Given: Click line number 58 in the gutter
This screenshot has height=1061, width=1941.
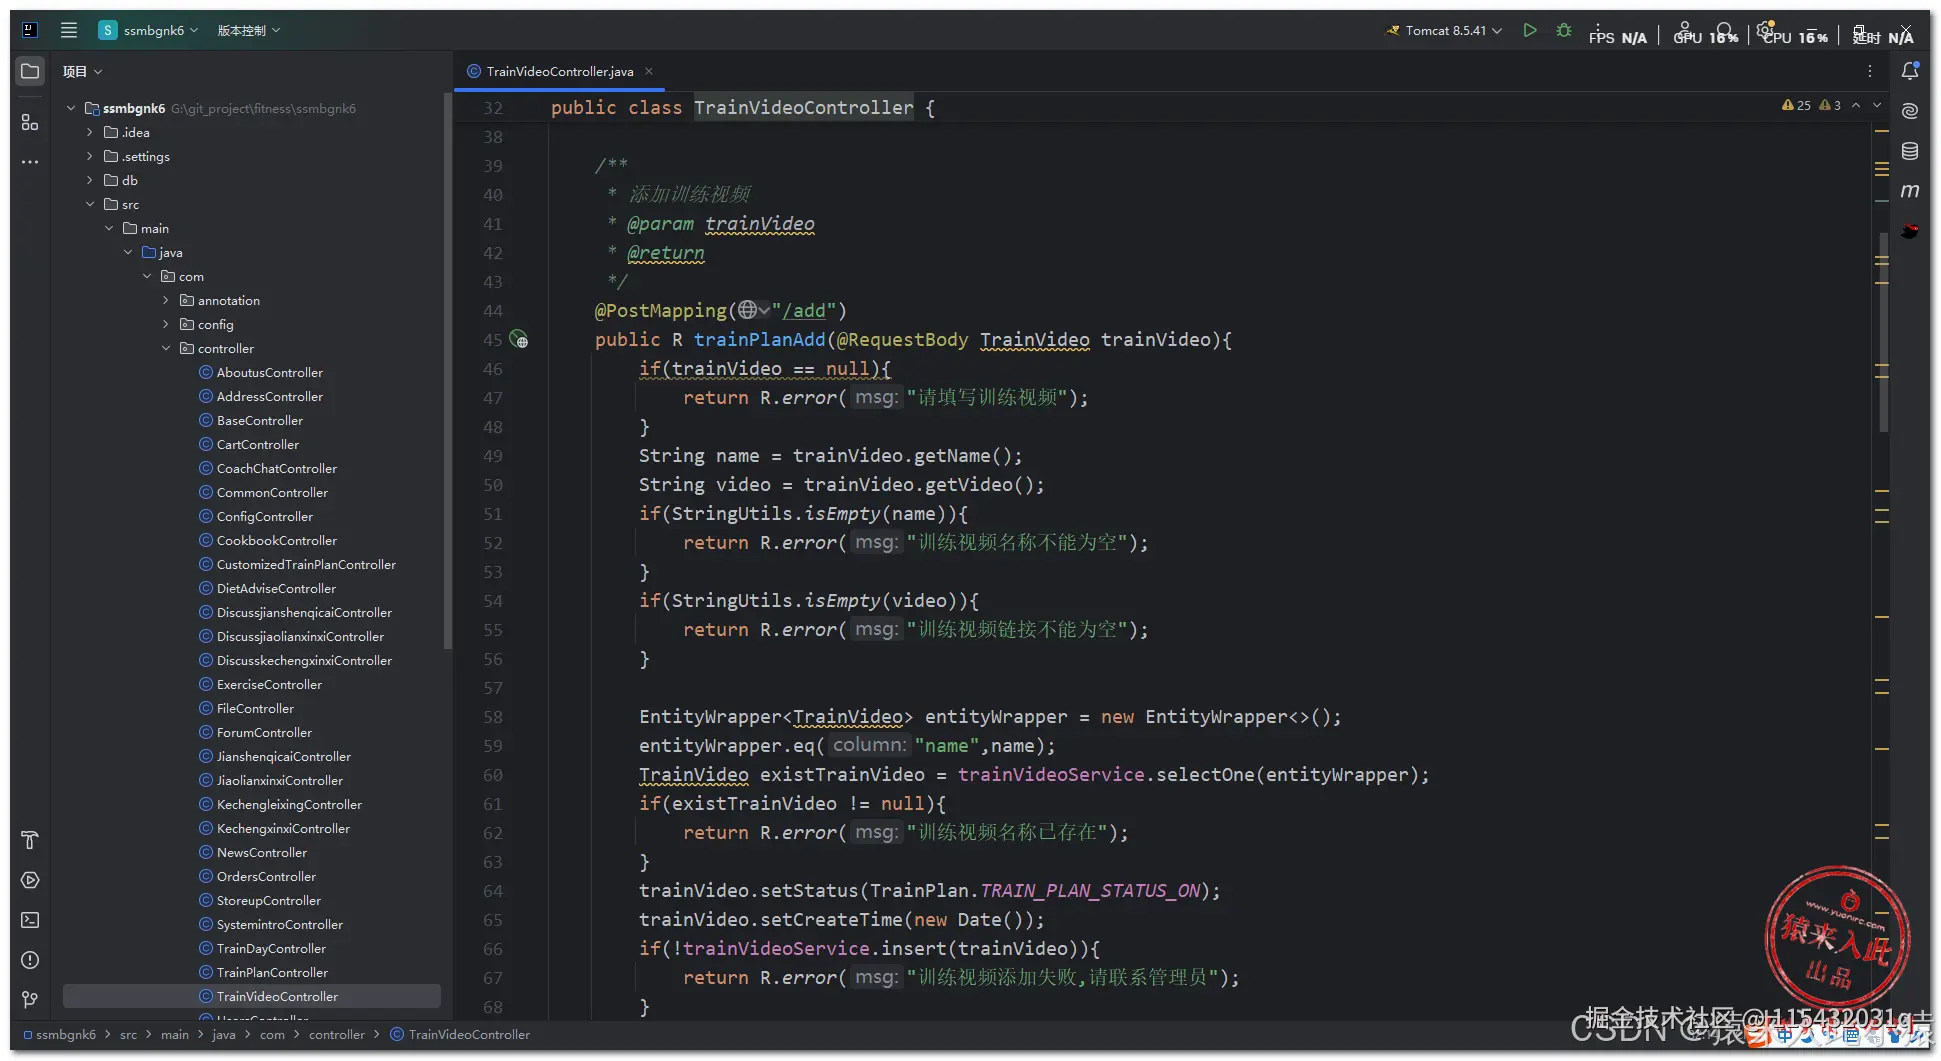Looking at the screenshot, I should click(x=493, y=717).
